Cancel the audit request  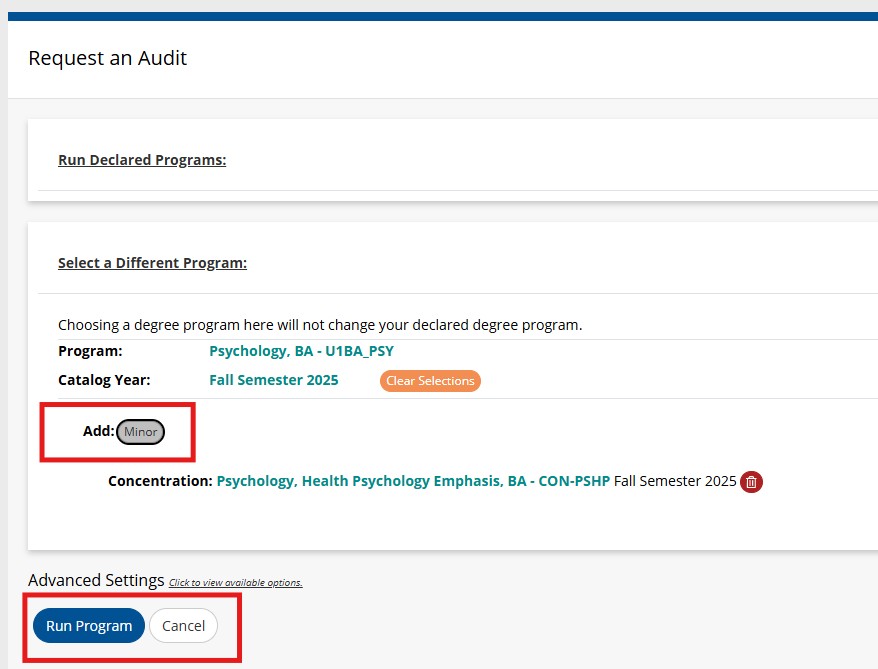coord(183,625)
